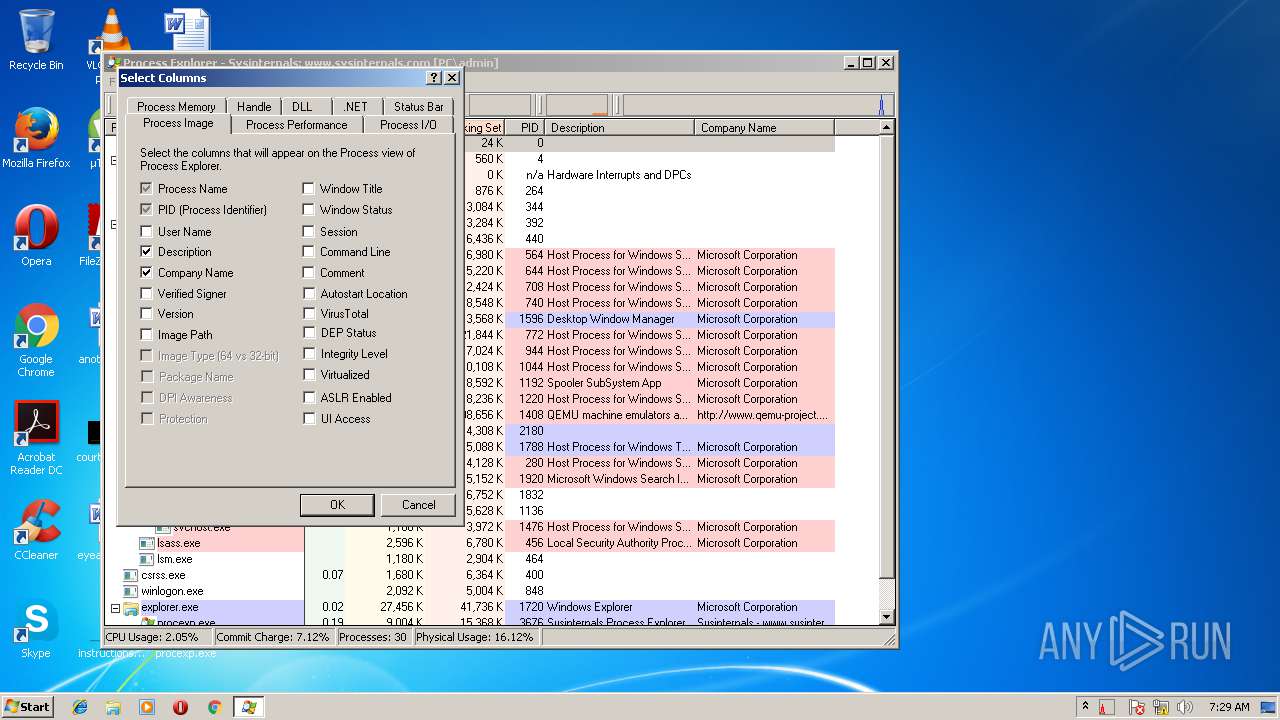Launch CCleaner from the desktop
Screen dimensions: 1280x720
tap(36, 530)
